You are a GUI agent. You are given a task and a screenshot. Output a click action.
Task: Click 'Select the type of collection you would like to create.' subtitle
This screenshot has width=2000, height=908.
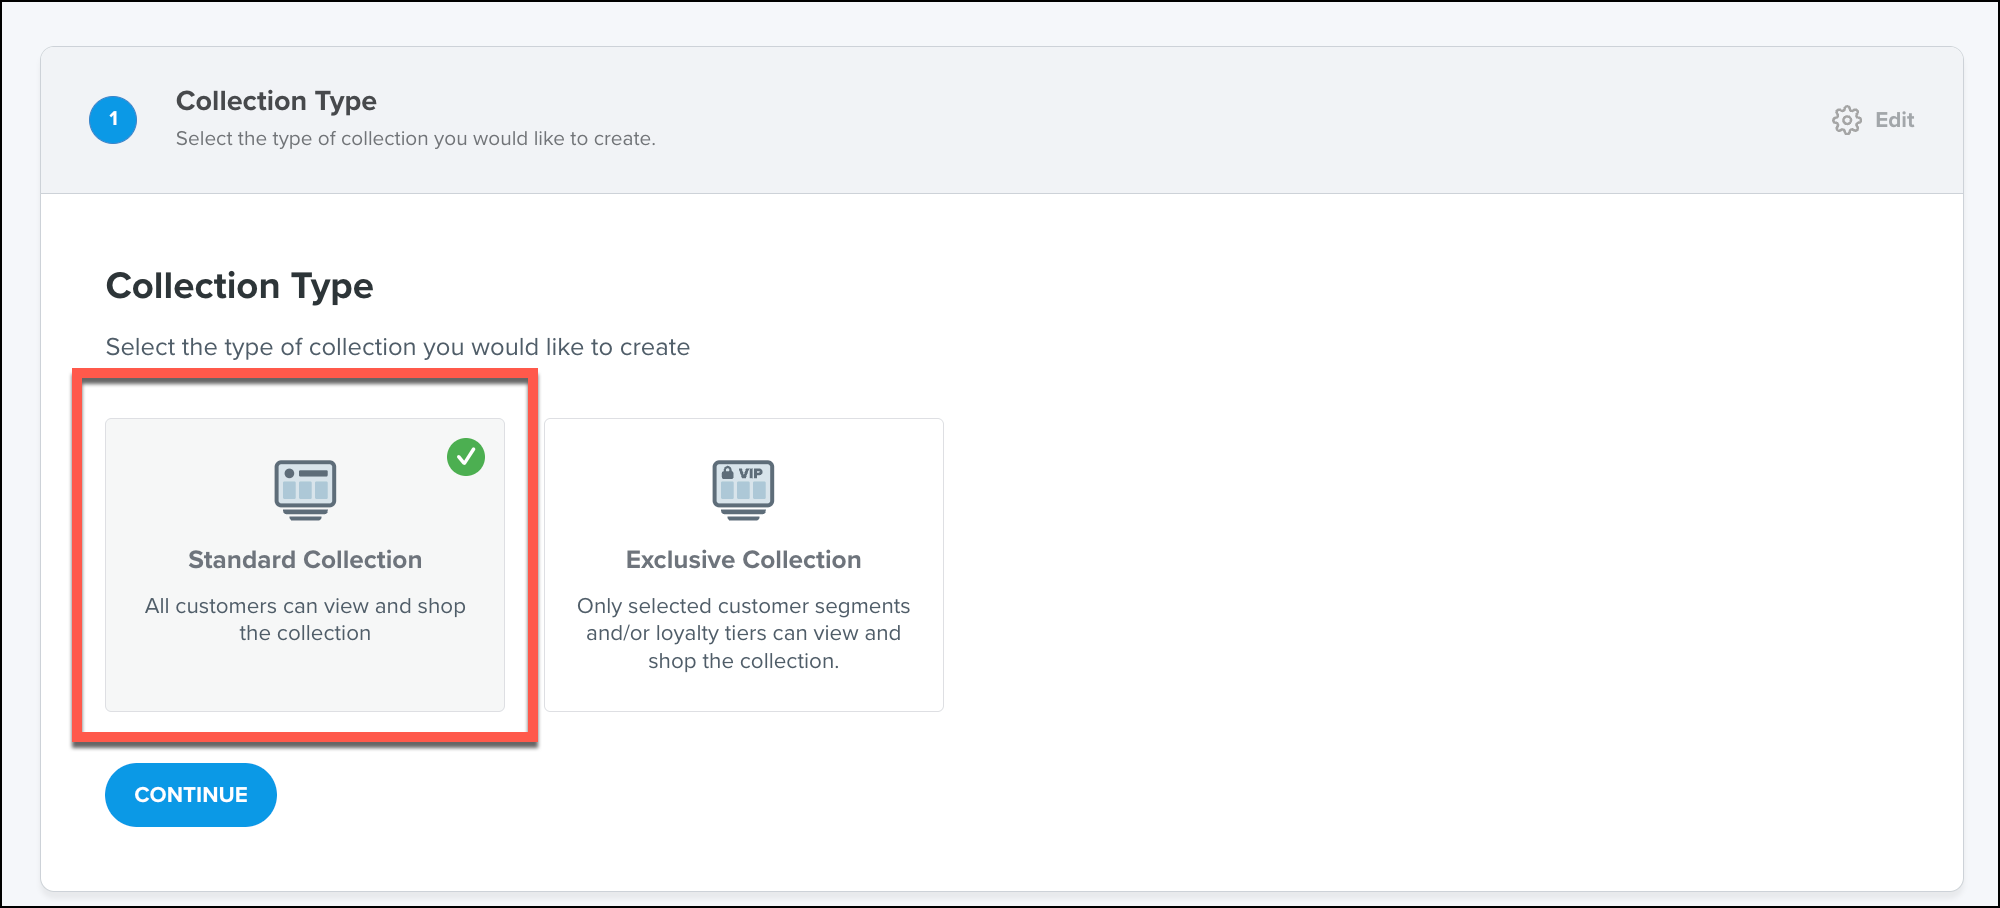(416, 139)
